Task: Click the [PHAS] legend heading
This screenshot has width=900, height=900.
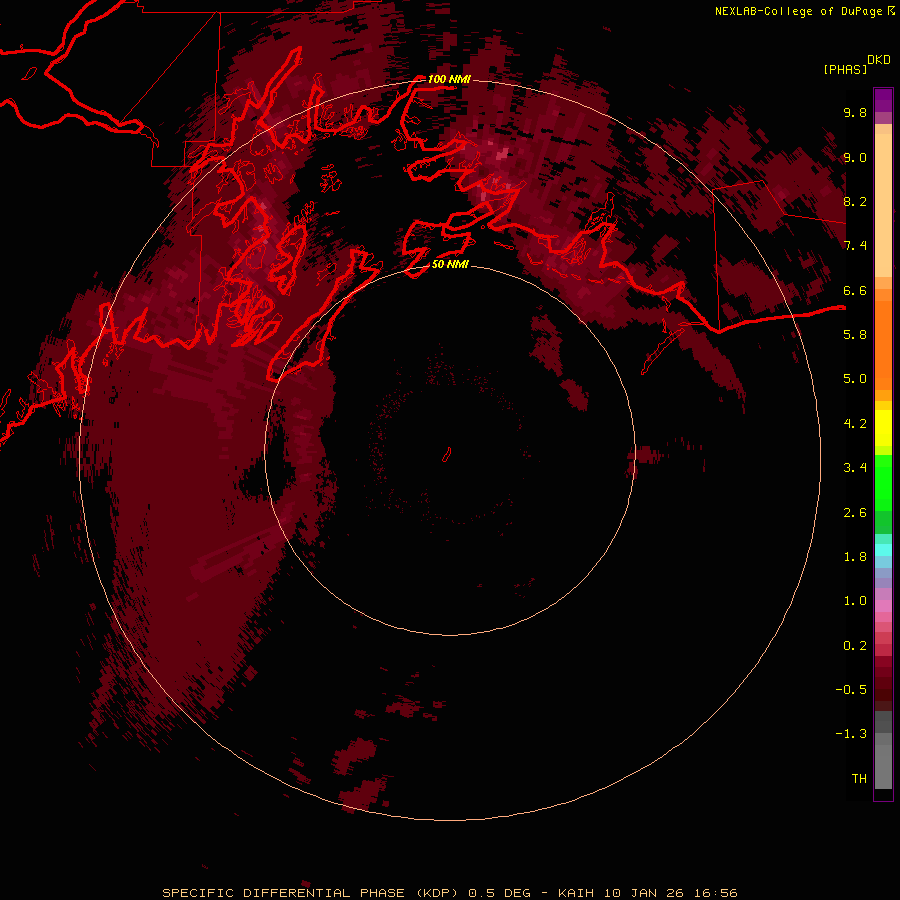Action: pyautogui.click(x=845, y=70)
